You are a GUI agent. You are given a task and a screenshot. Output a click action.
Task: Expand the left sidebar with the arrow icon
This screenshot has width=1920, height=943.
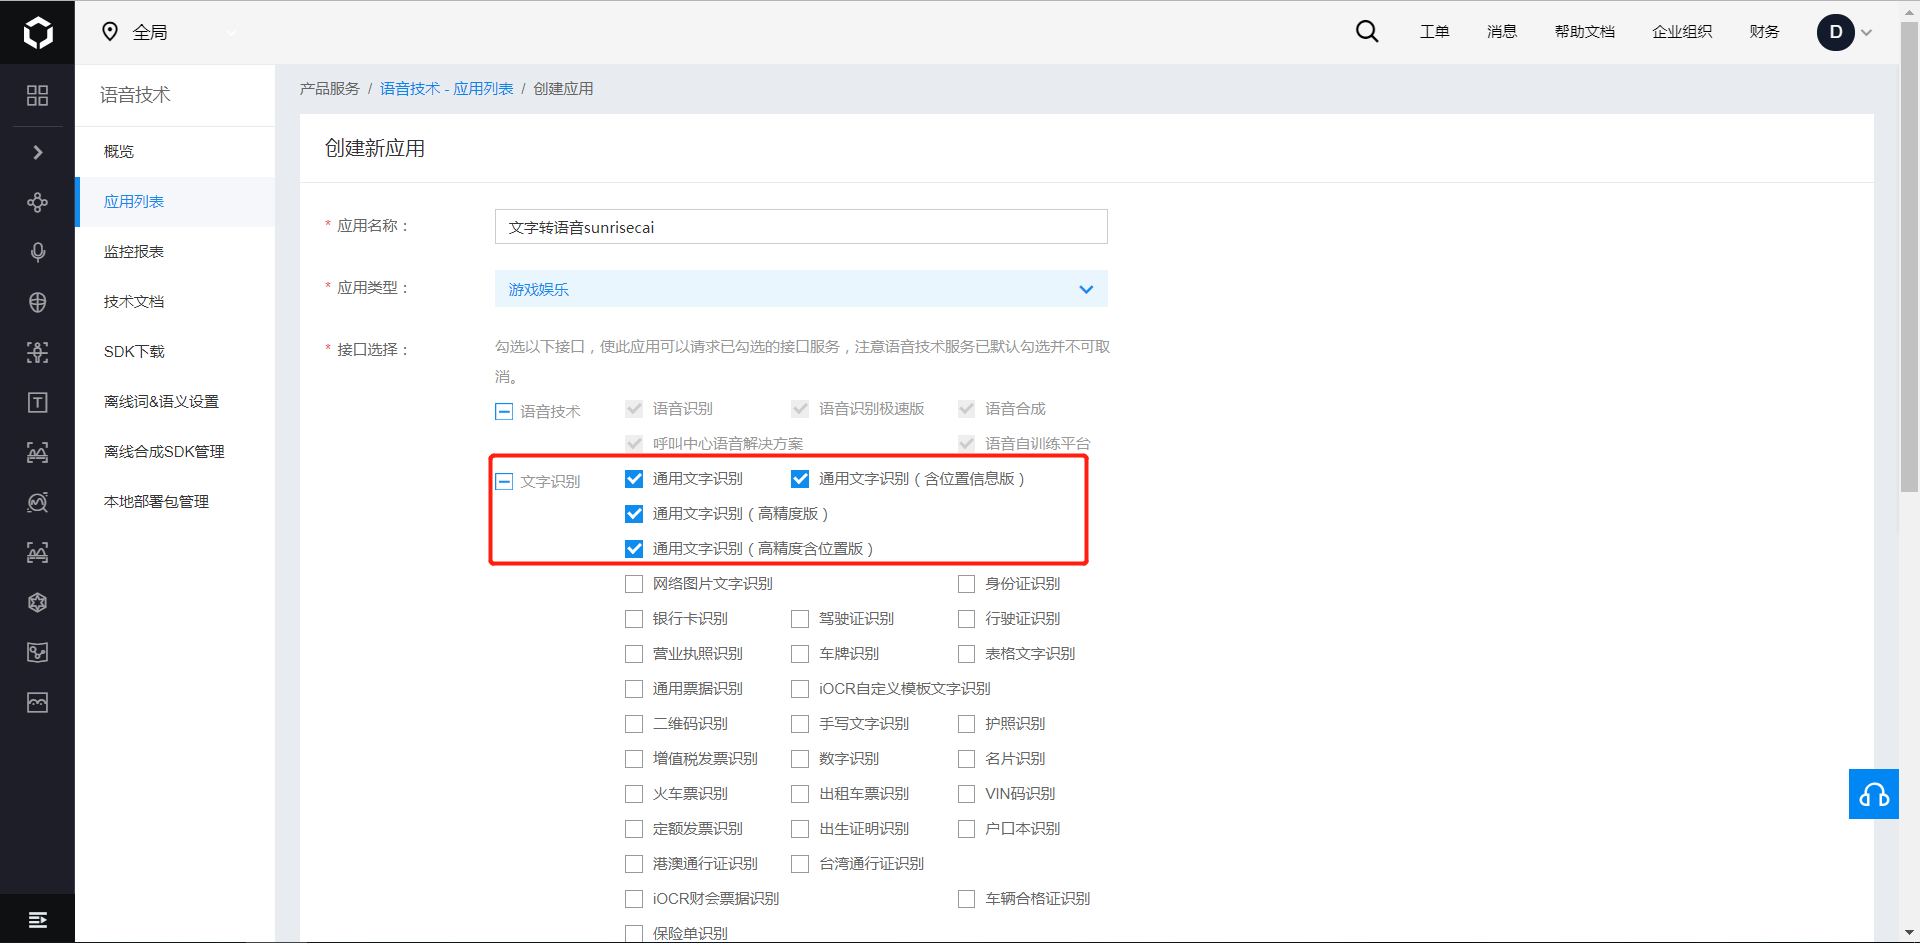(x=37, y=152)
